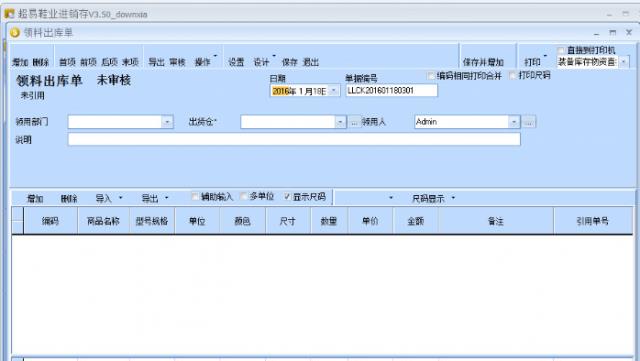Enable 辅助输入 checkbox
The width and height of the screenshot is (640, 361).
[x=195, y=196]
